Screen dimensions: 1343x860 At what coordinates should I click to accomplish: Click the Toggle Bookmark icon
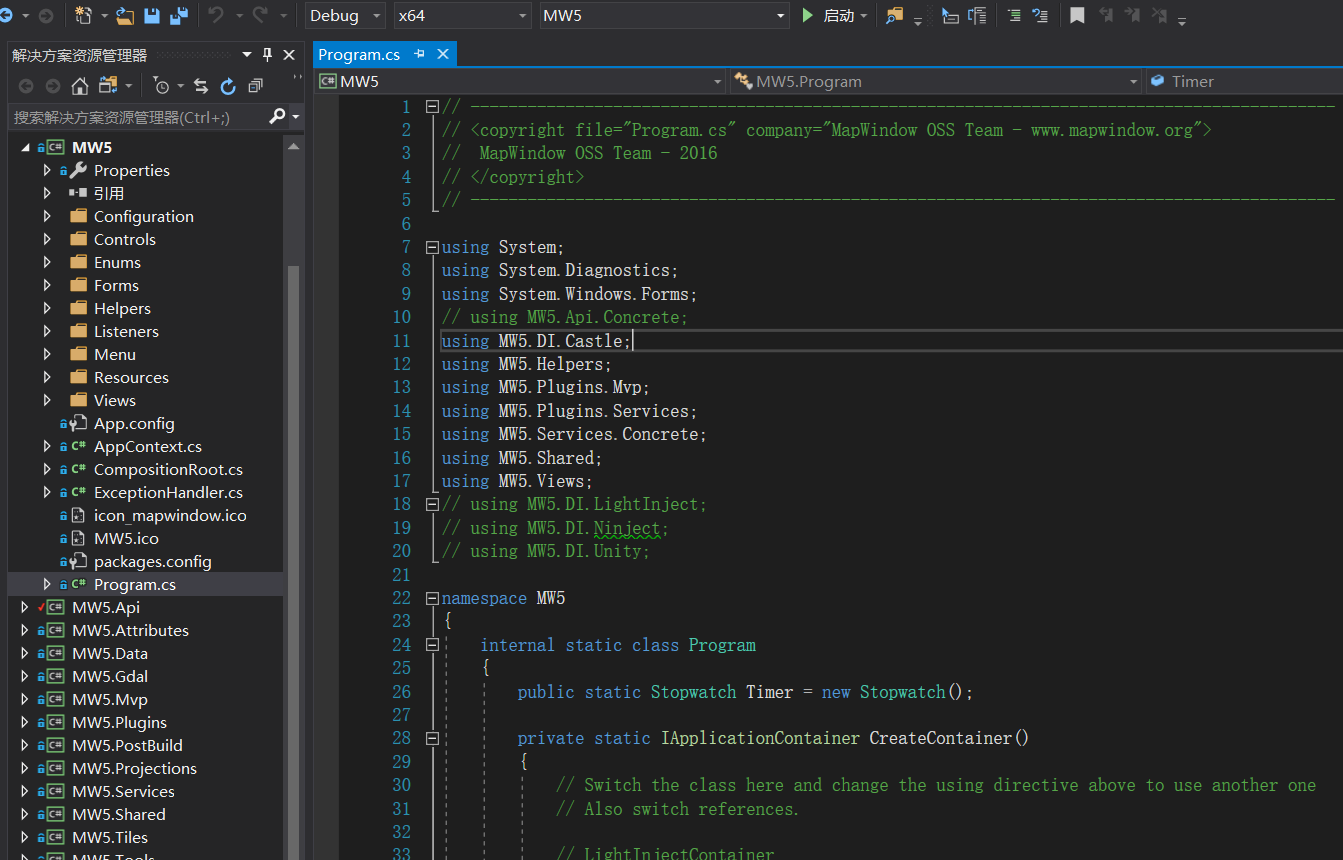pos(1077,16)
